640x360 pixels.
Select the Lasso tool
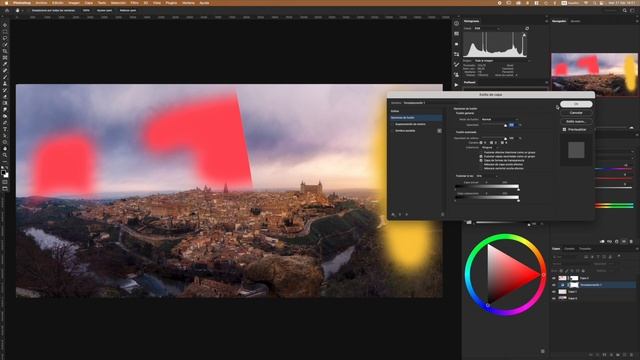[5, 38]
